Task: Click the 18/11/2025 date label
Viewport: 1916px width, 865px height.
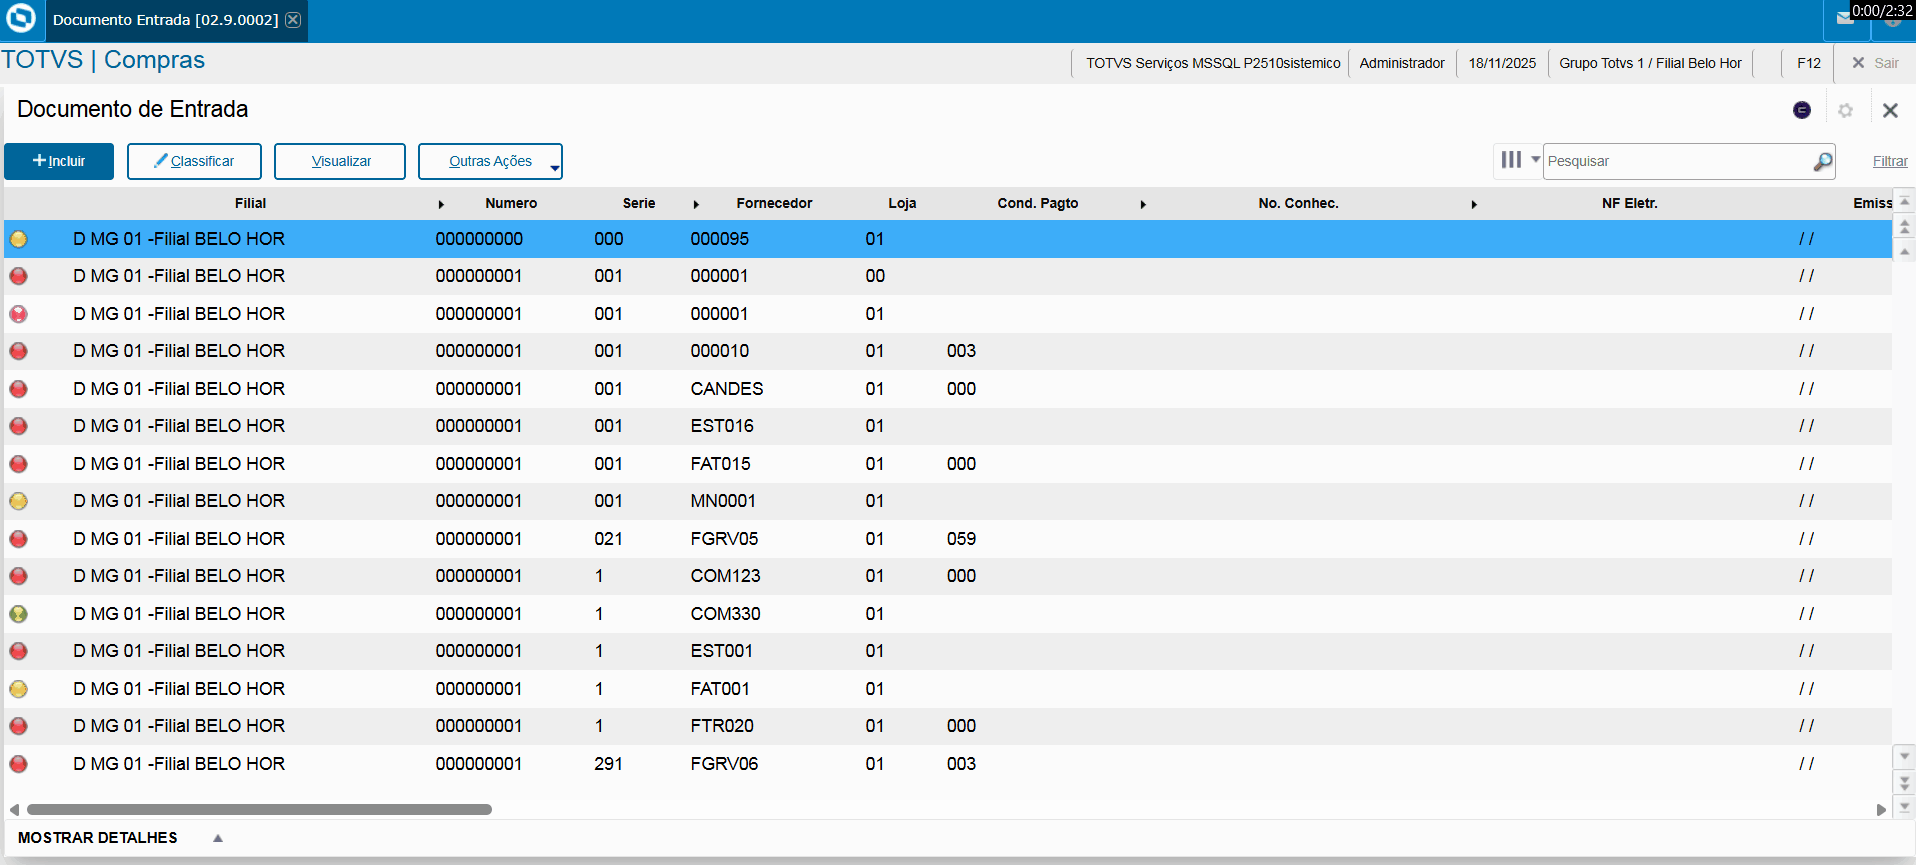Action: pos(1502,63)
